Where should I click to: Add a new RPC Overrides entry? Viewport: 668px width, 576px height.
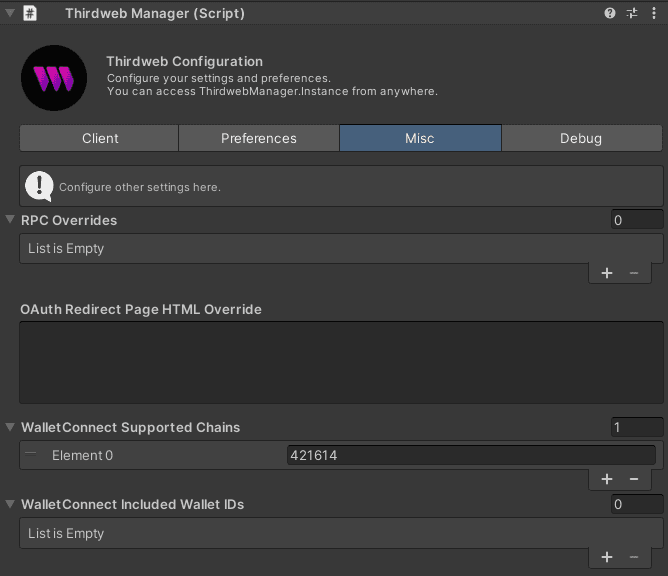[607, 273]
